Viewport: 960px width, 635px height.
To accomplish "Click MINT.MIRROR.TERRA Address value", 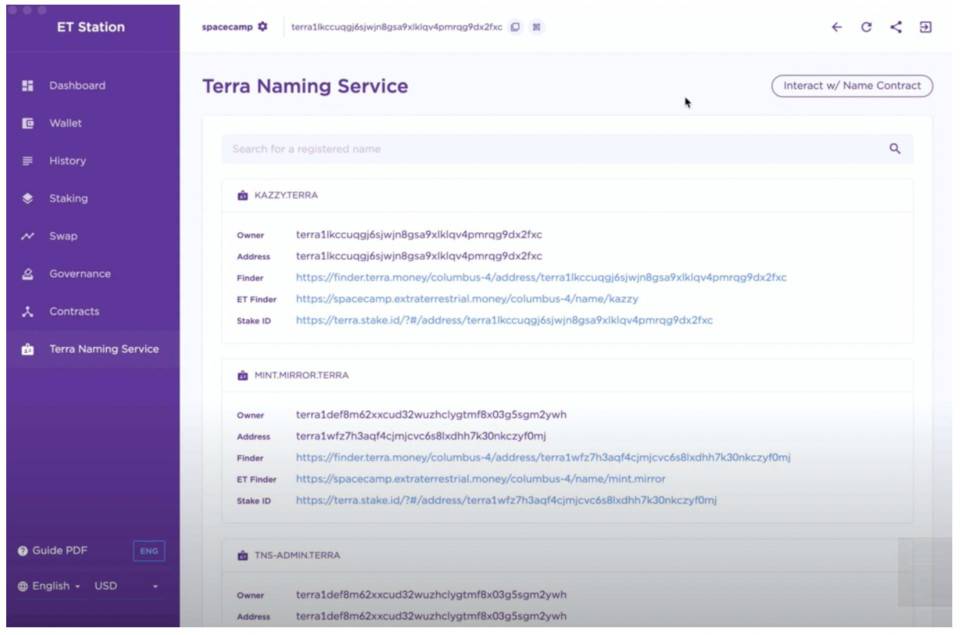I will click(421, 436).
